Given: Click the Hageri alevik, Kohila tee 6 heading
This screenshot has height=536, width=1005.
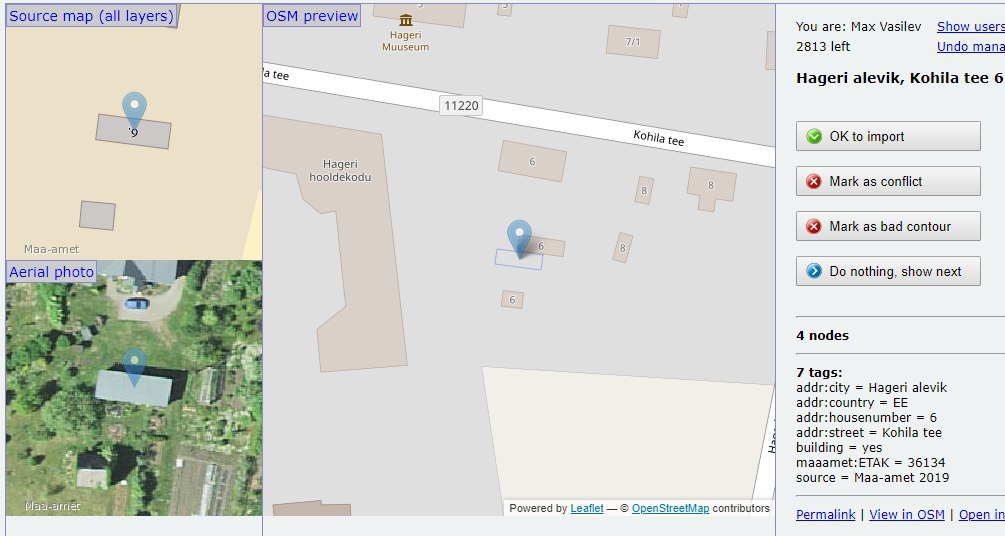Looking at the screenshot, I should 899,78.
